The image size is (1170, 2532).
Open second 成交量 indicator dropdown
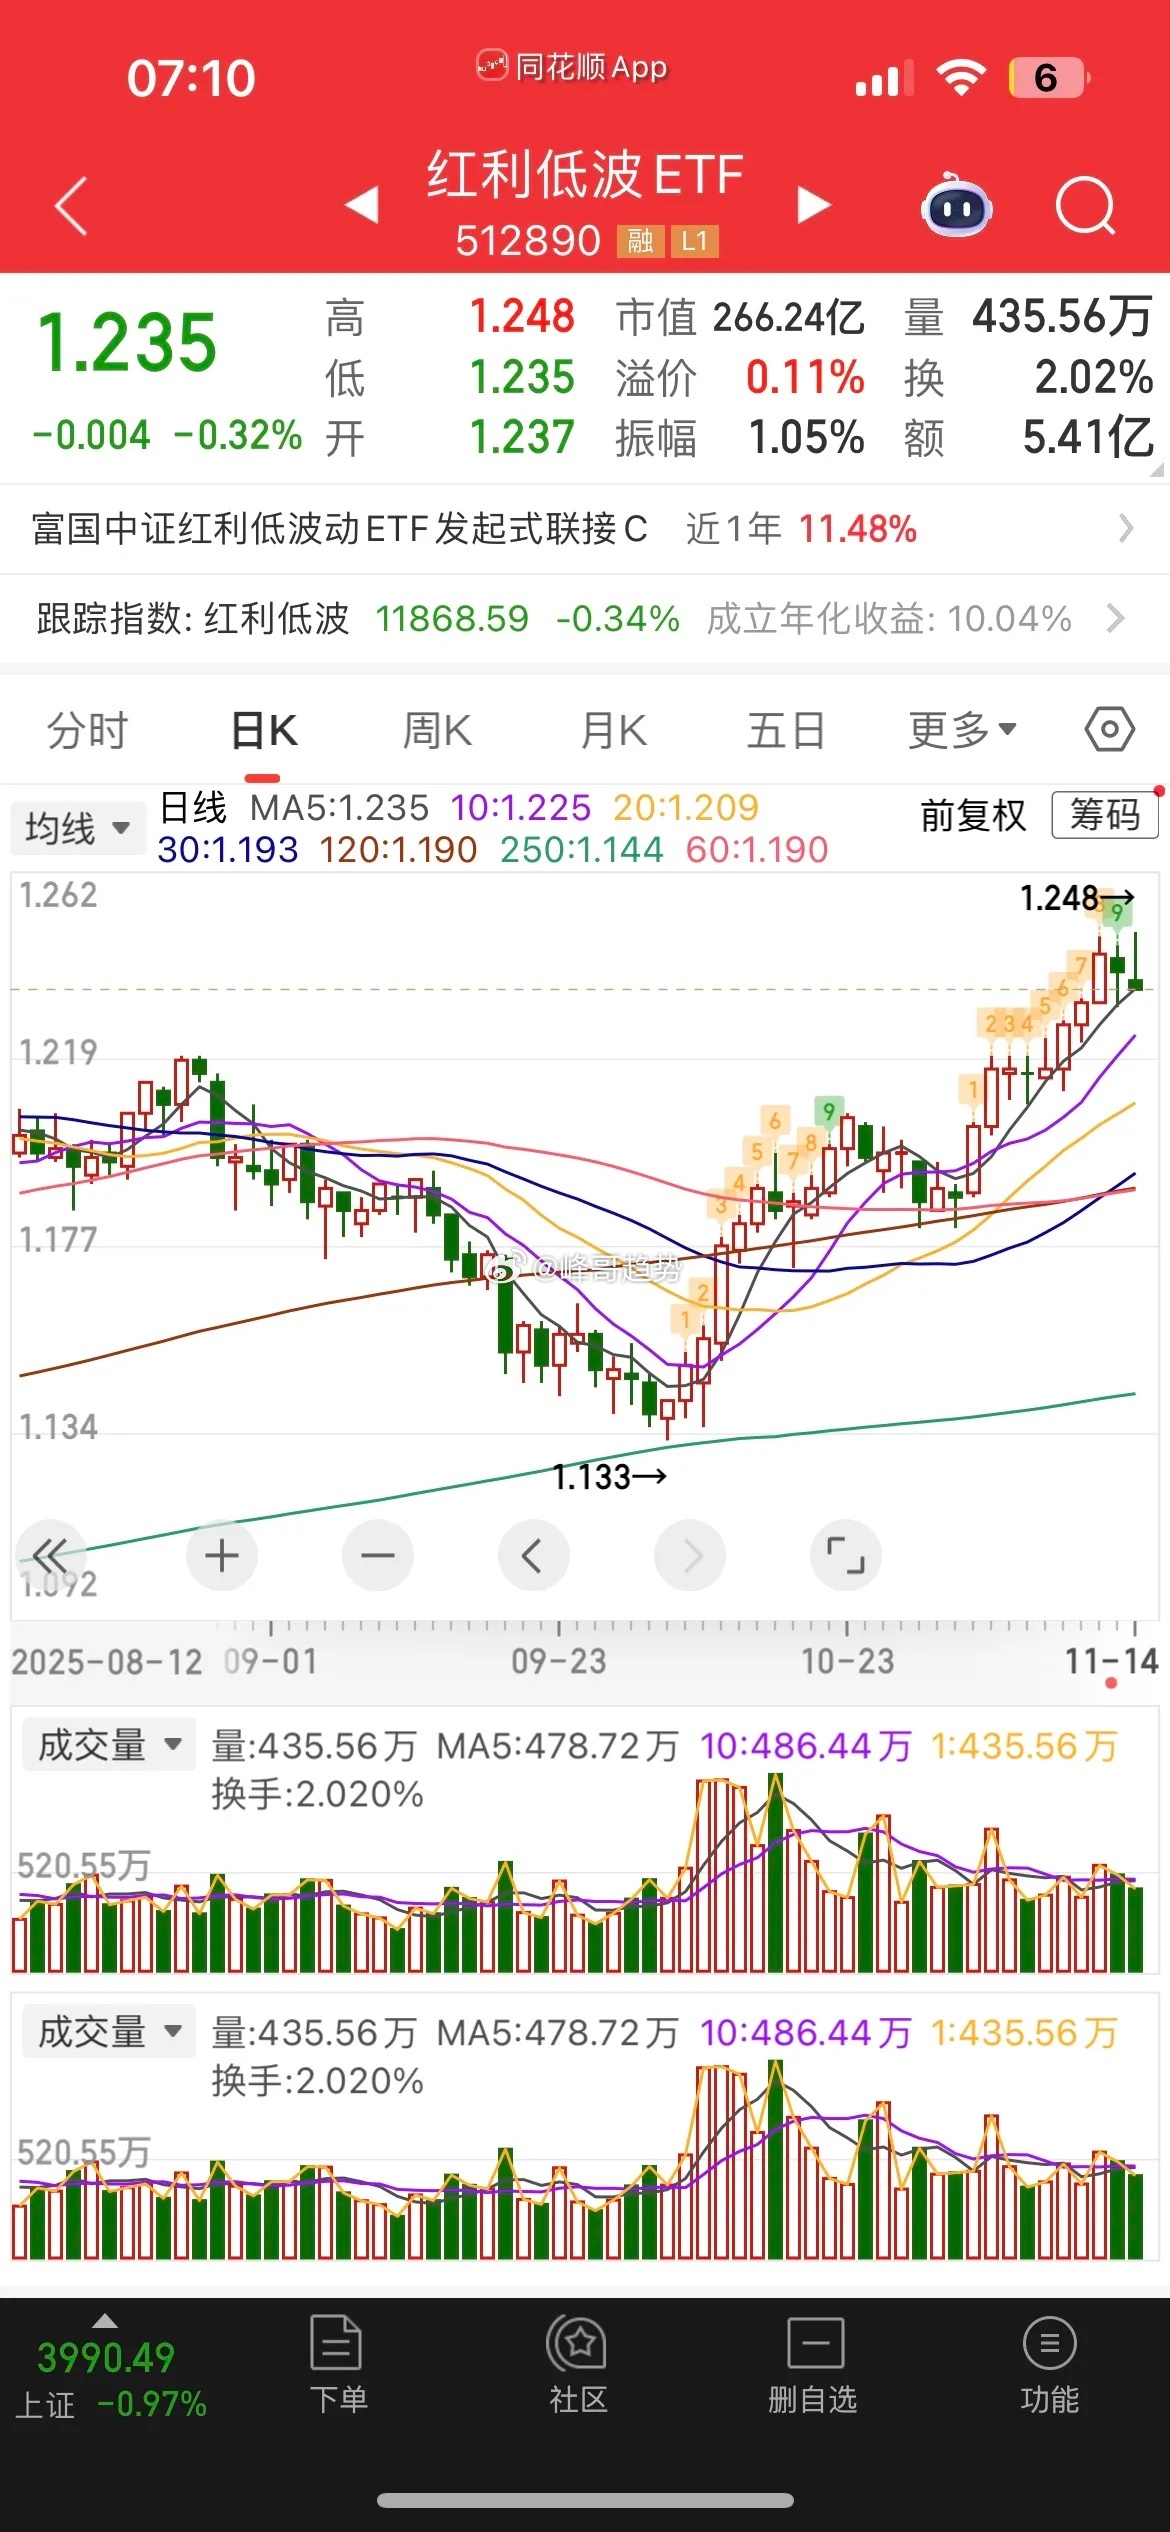tap(108, 2033)
